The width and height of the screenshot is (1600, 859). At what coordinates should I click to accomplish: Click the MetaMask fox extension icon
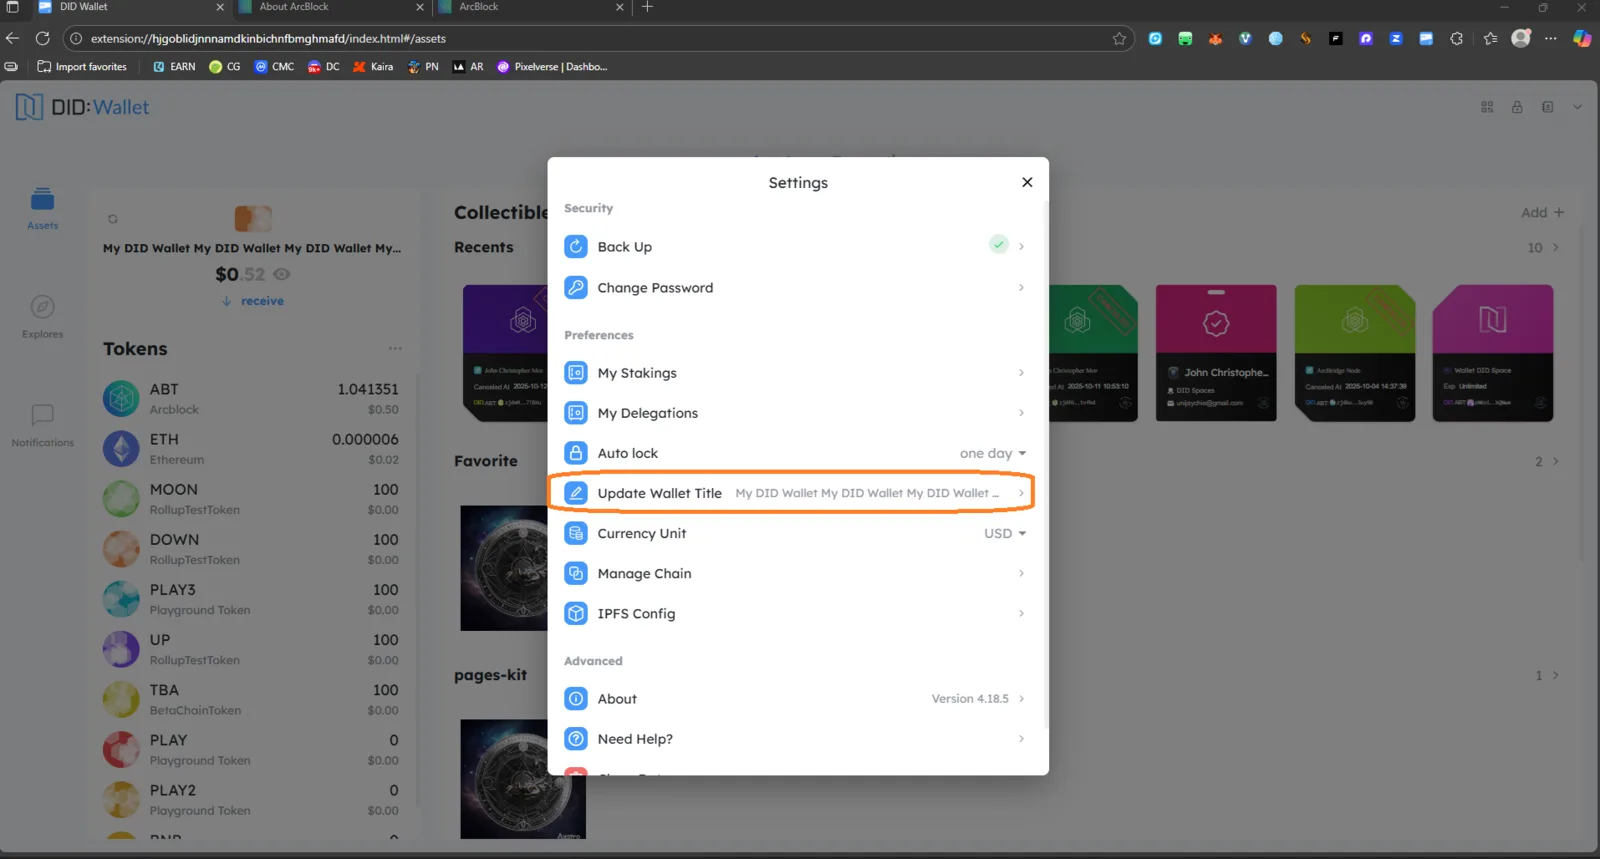(1215, 39)
